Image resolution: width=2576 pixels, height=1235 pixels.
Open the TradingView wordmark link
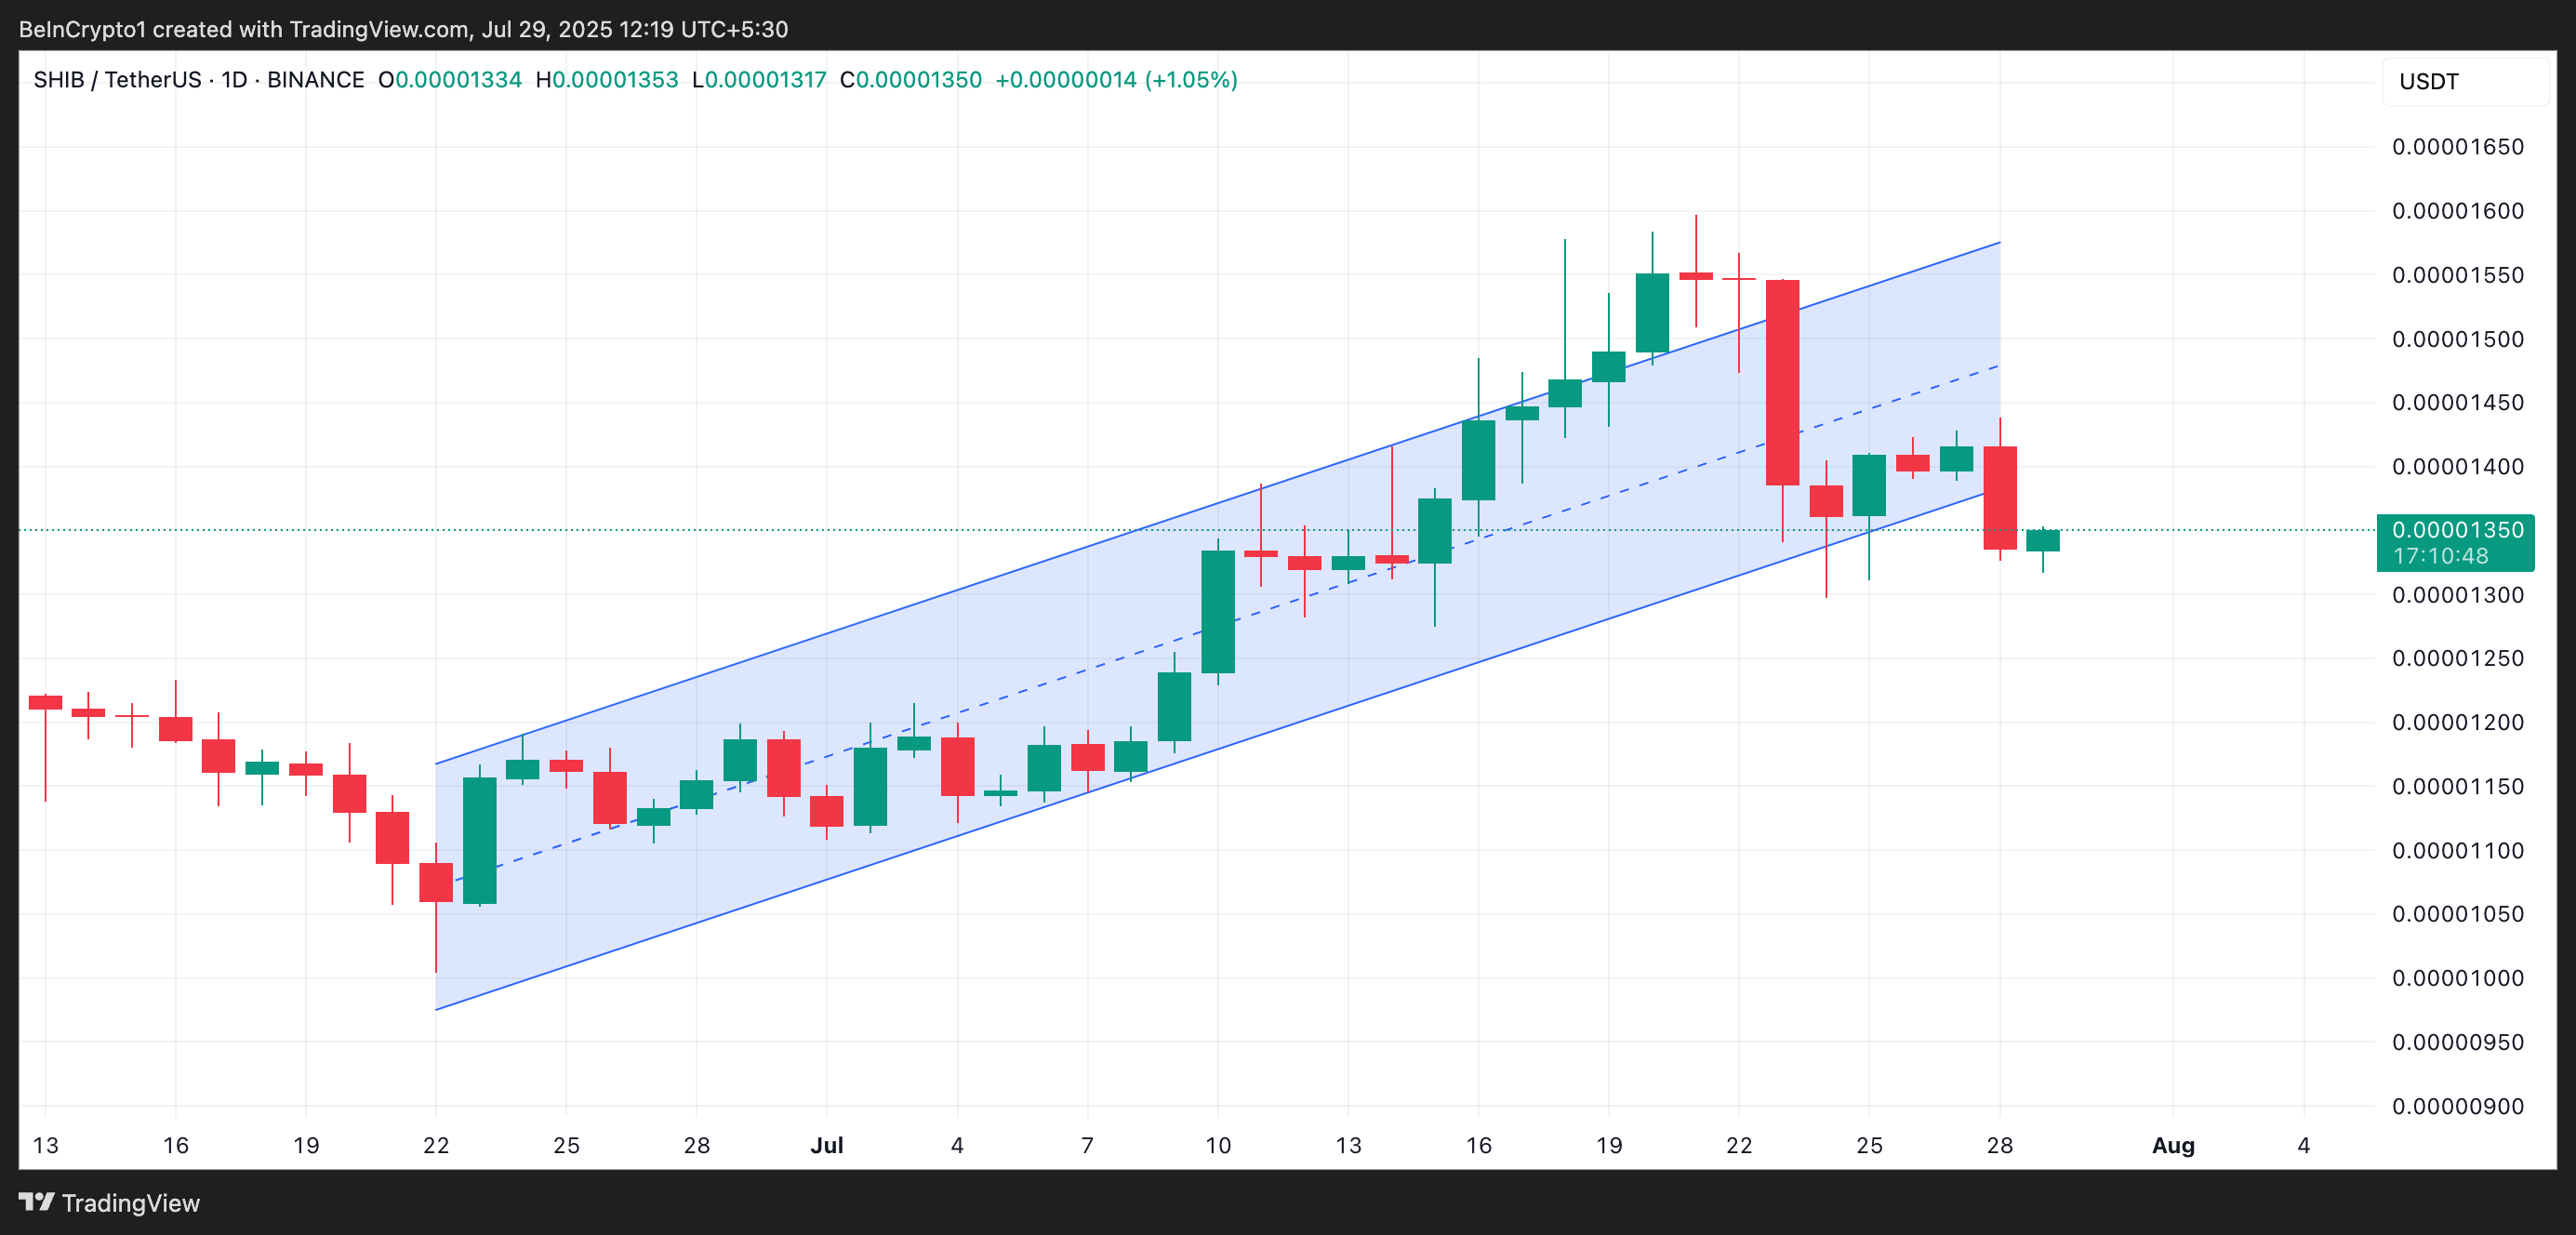tap(130, 1203)
